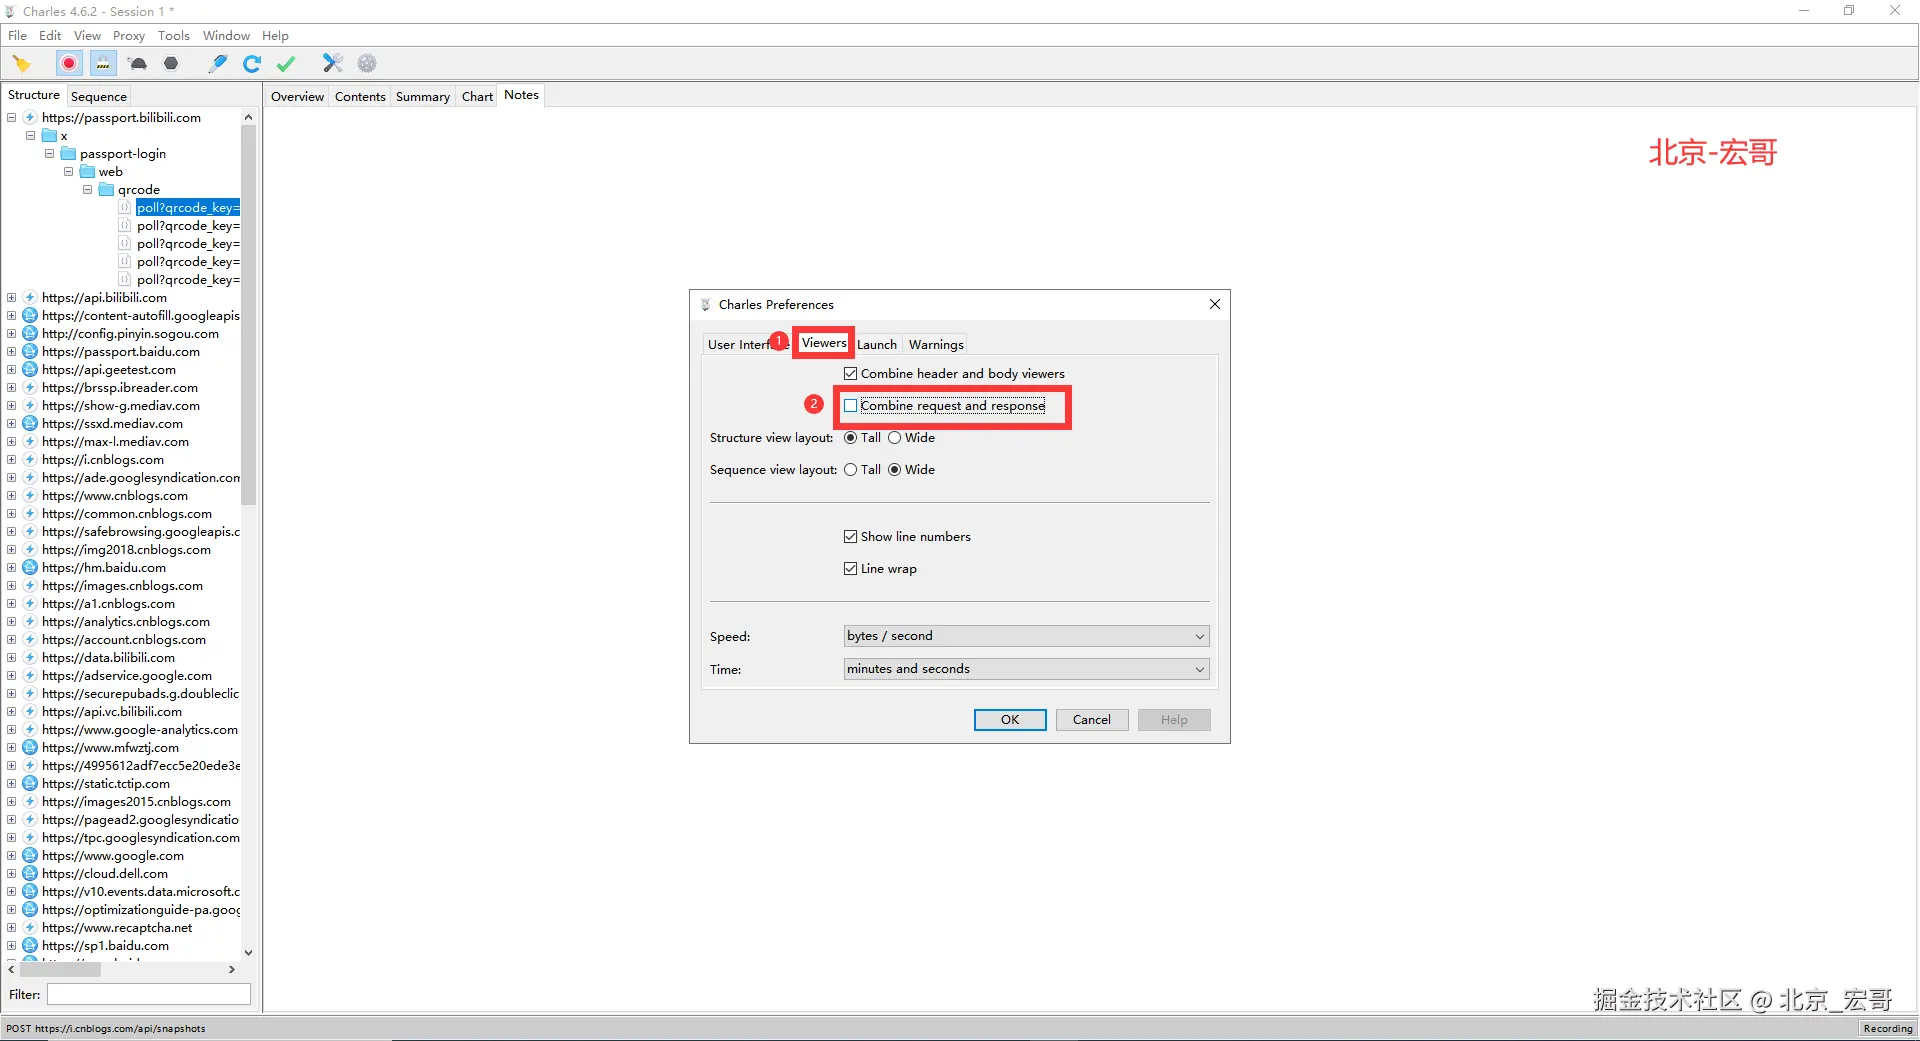
Task: Enable throttling with the turtle icon
Action: (x=138, y=64)
